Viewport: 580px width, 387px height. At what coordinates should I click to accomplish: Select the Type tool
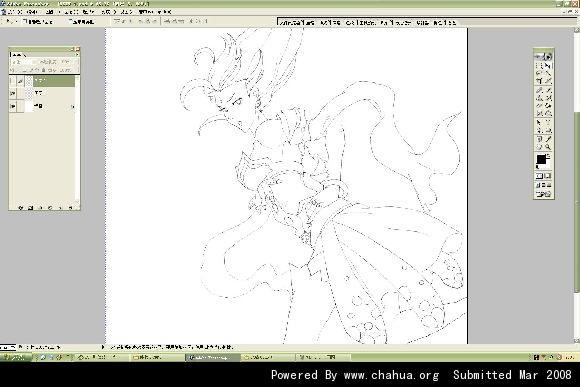pyautogui.click(x=548, y=122)
